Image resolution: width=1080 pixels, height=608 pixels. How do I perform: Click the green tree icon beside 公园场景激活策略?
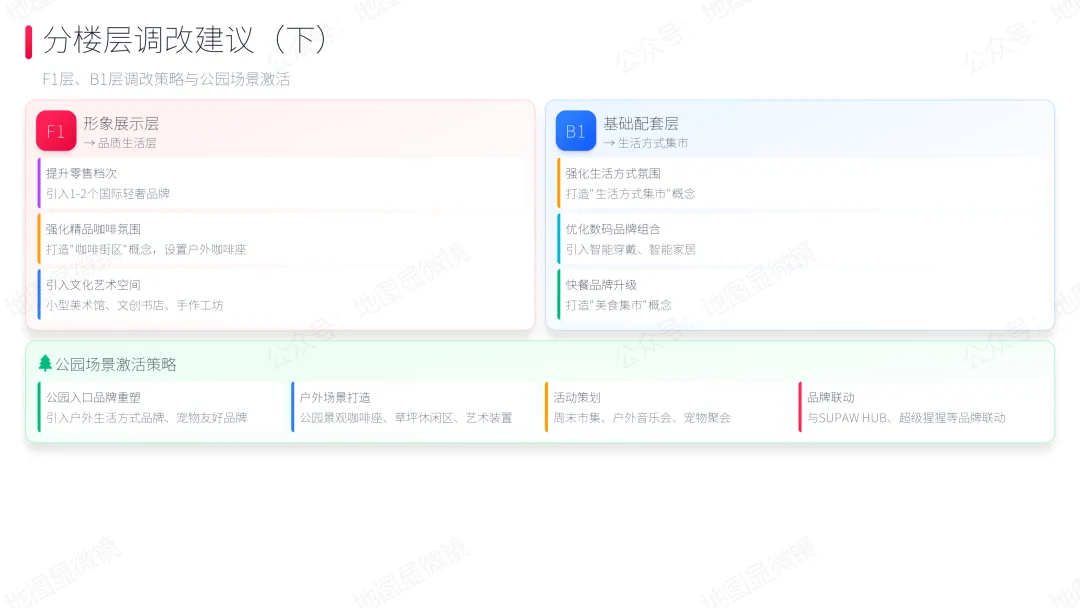(45, 364)
